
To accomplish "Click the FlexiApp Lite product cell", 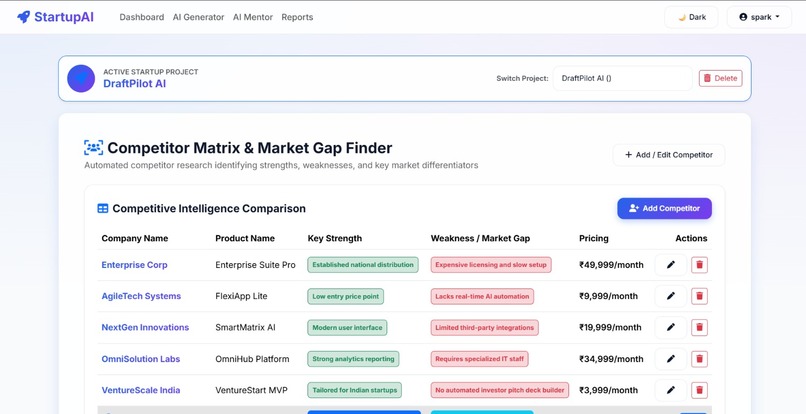I will 241,296.
